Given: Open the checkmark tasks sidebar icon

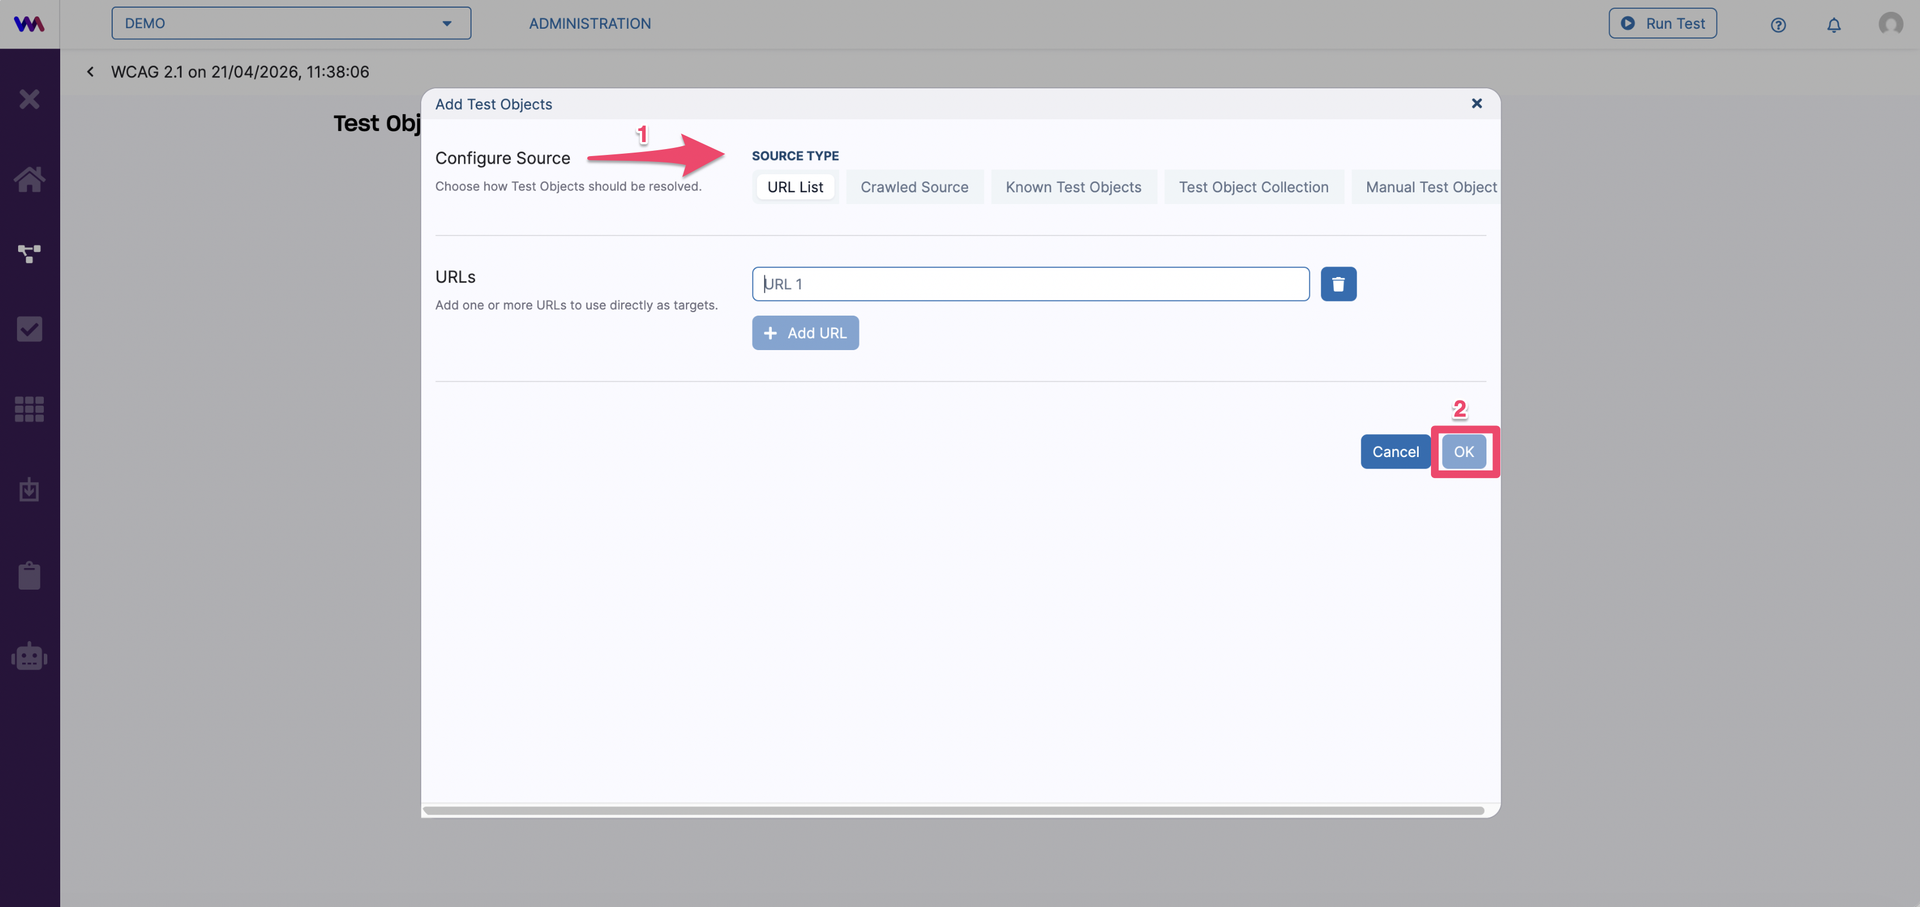Looking at the screenshot, I should (29, 329).
